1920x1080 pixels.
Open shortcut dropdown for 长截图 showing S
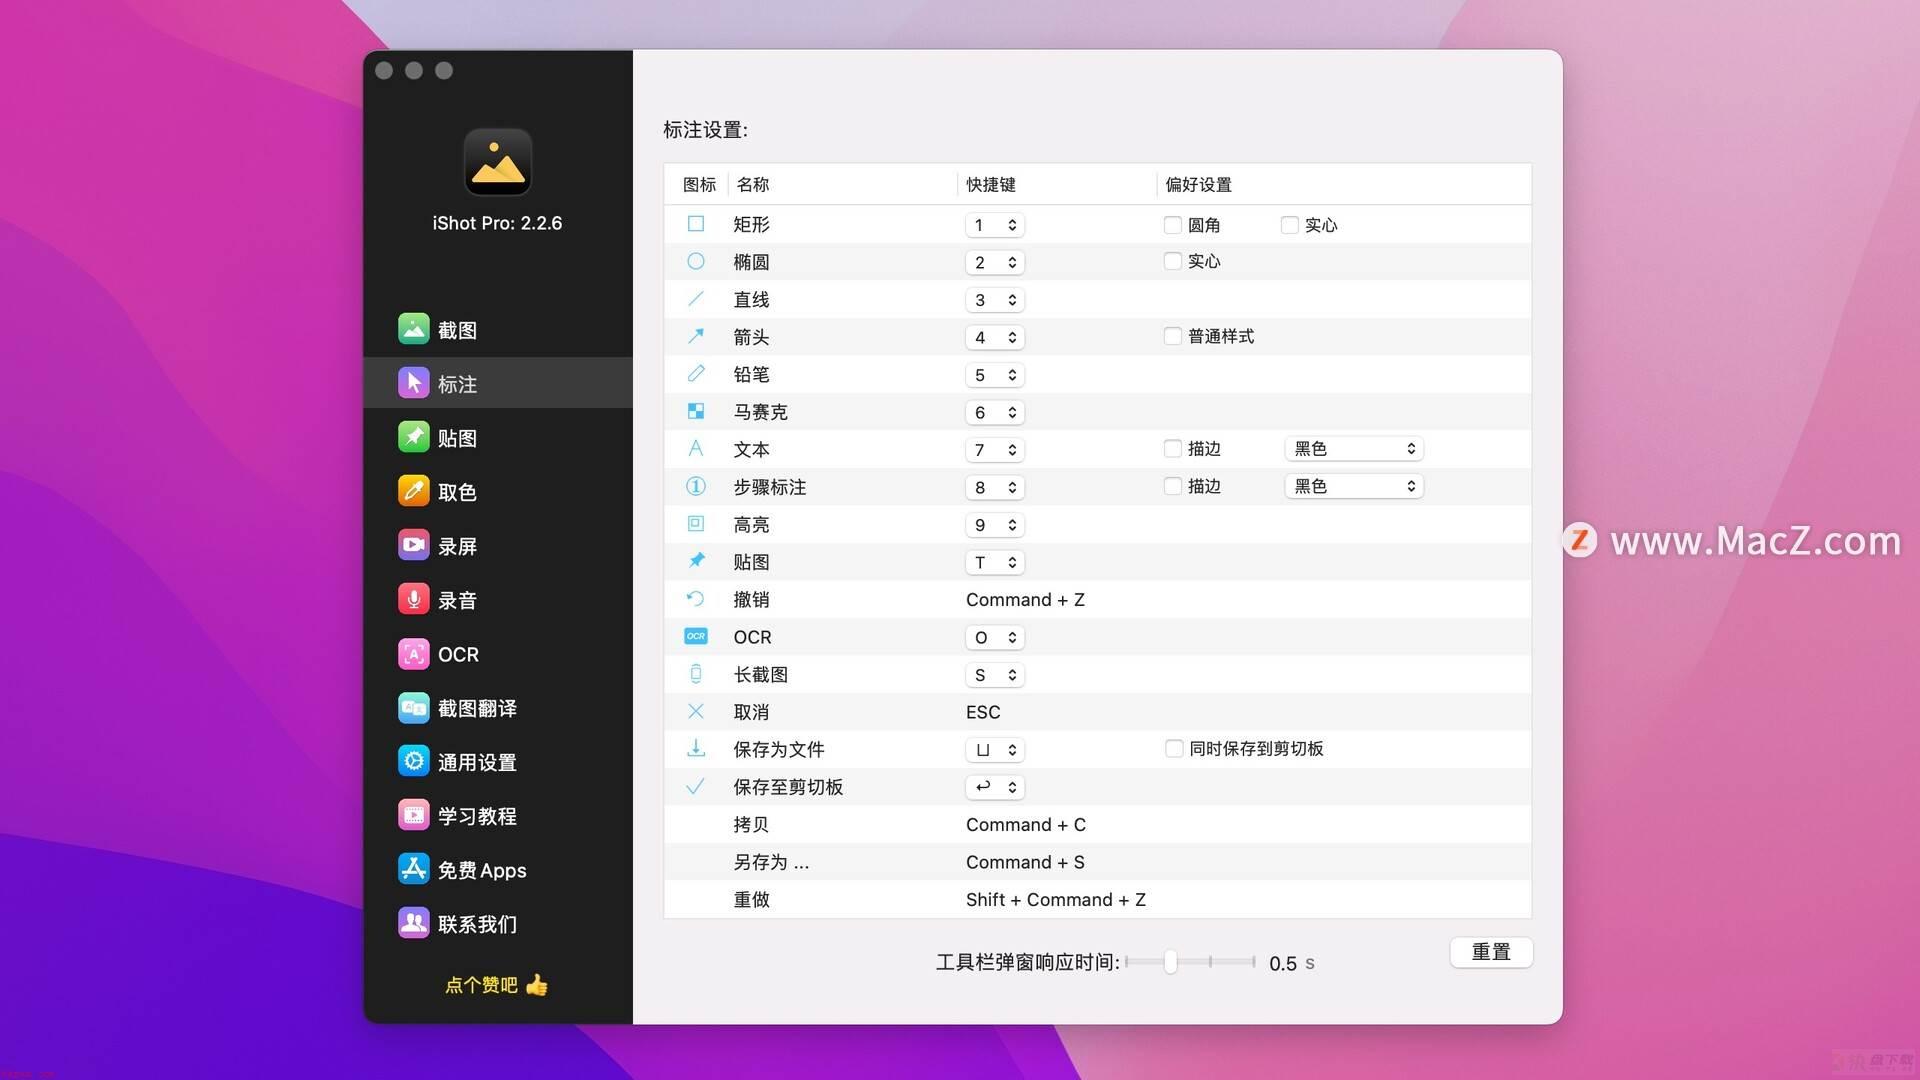(995, 675)
